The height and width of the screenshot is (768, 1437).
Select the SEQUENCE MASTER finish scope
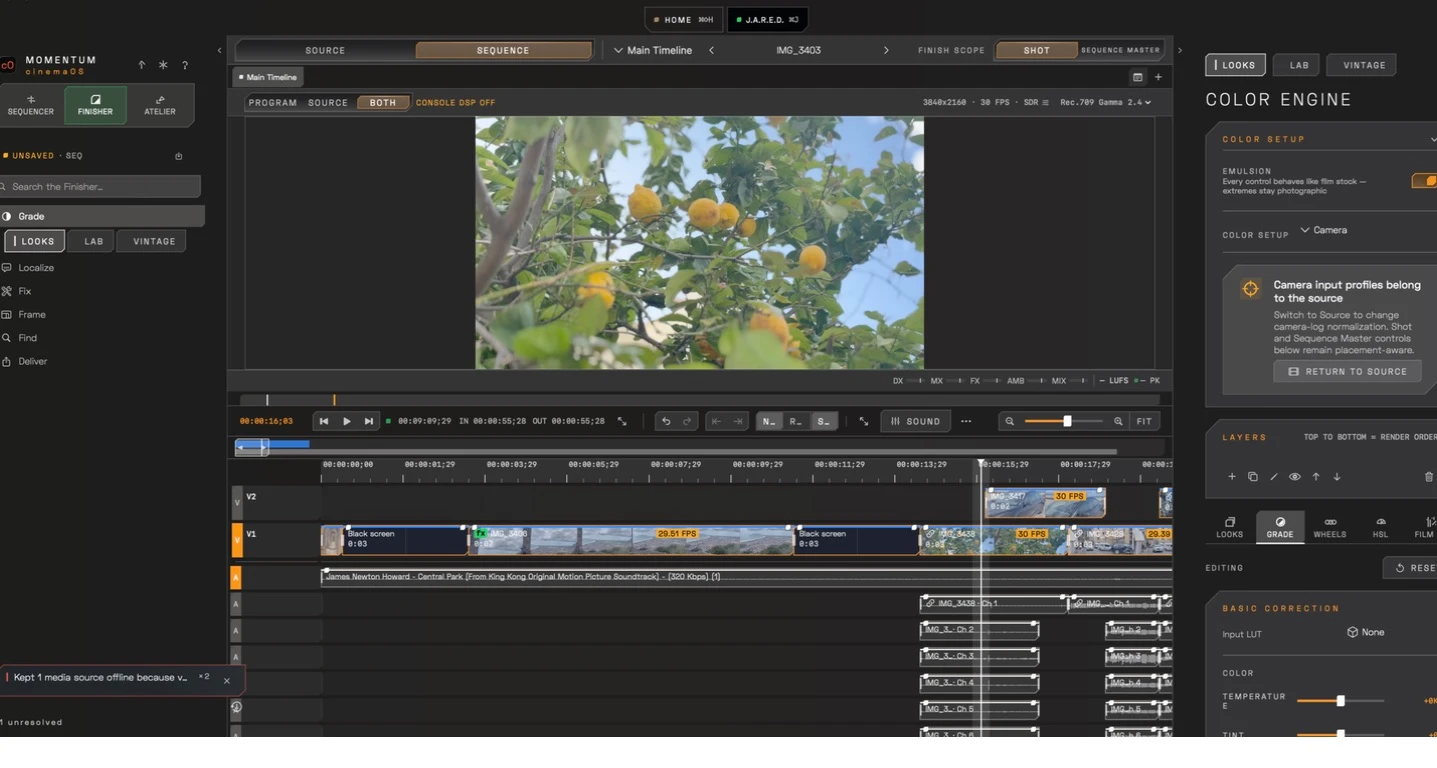tap(1120, 50)
